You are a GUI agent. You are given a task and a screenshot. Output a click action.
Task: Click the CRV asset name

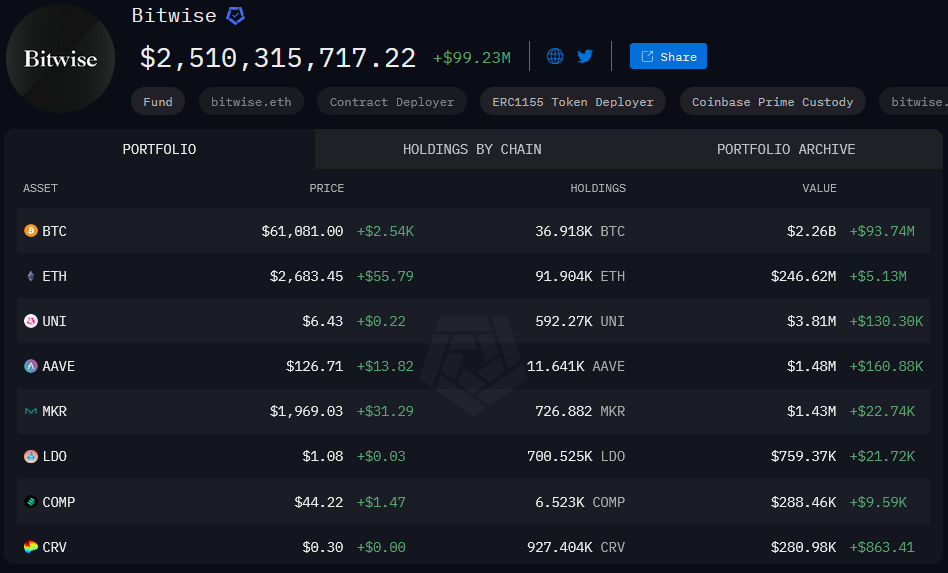tap(54, 547)
